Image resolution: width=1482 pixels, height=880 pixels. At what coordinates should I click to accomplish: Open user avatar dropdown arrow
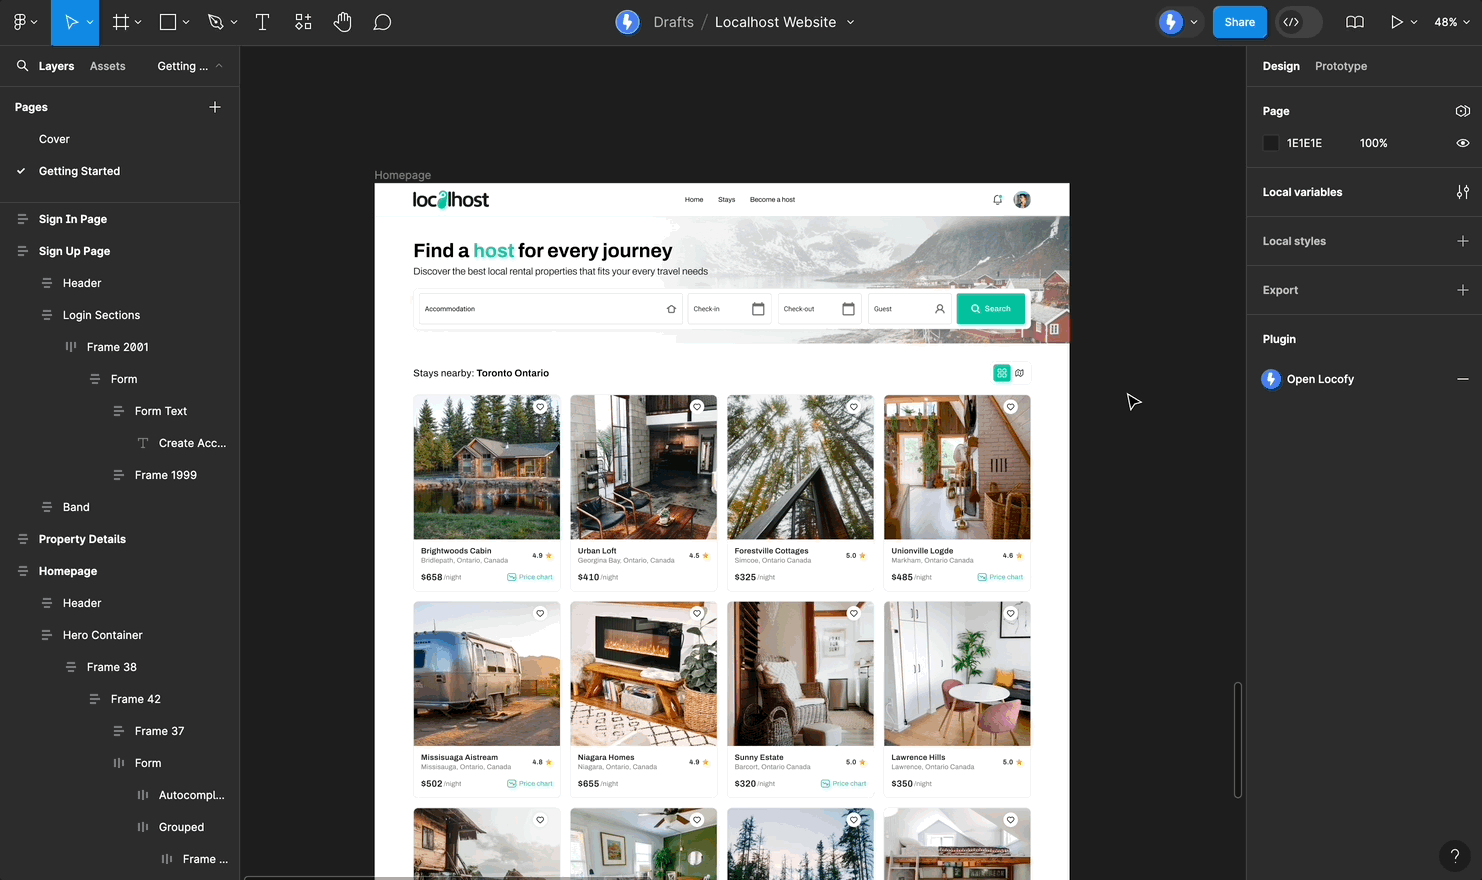point(1194,22)
